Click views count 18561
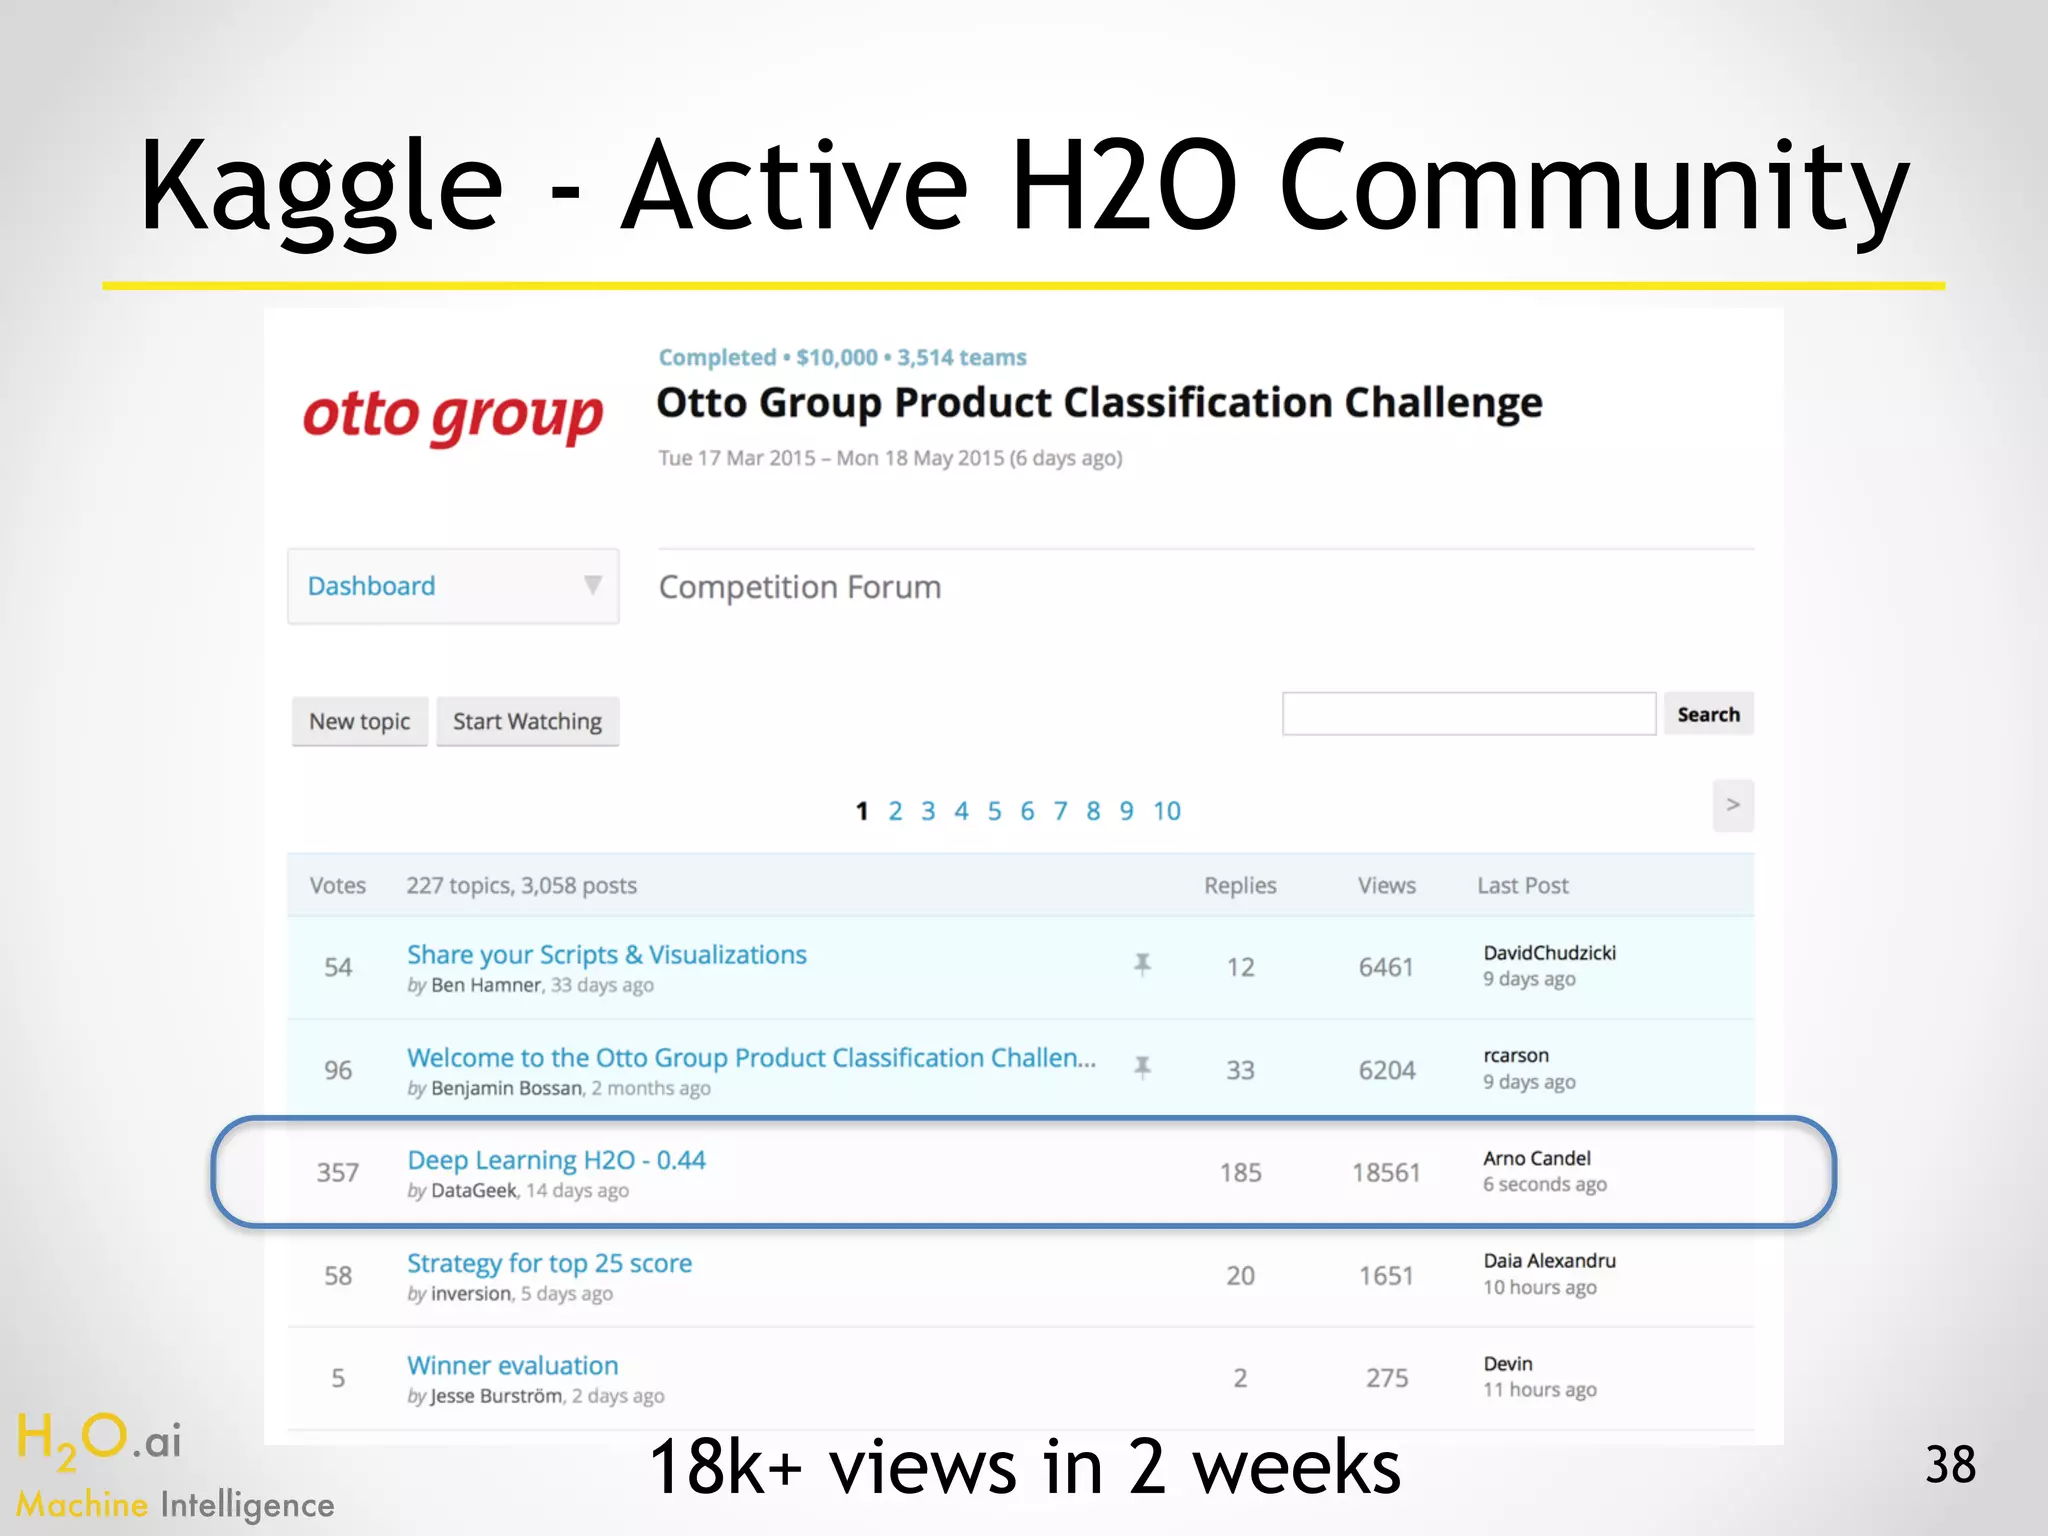This screenshot has width=2048, height=1536. point(1387,1173)
